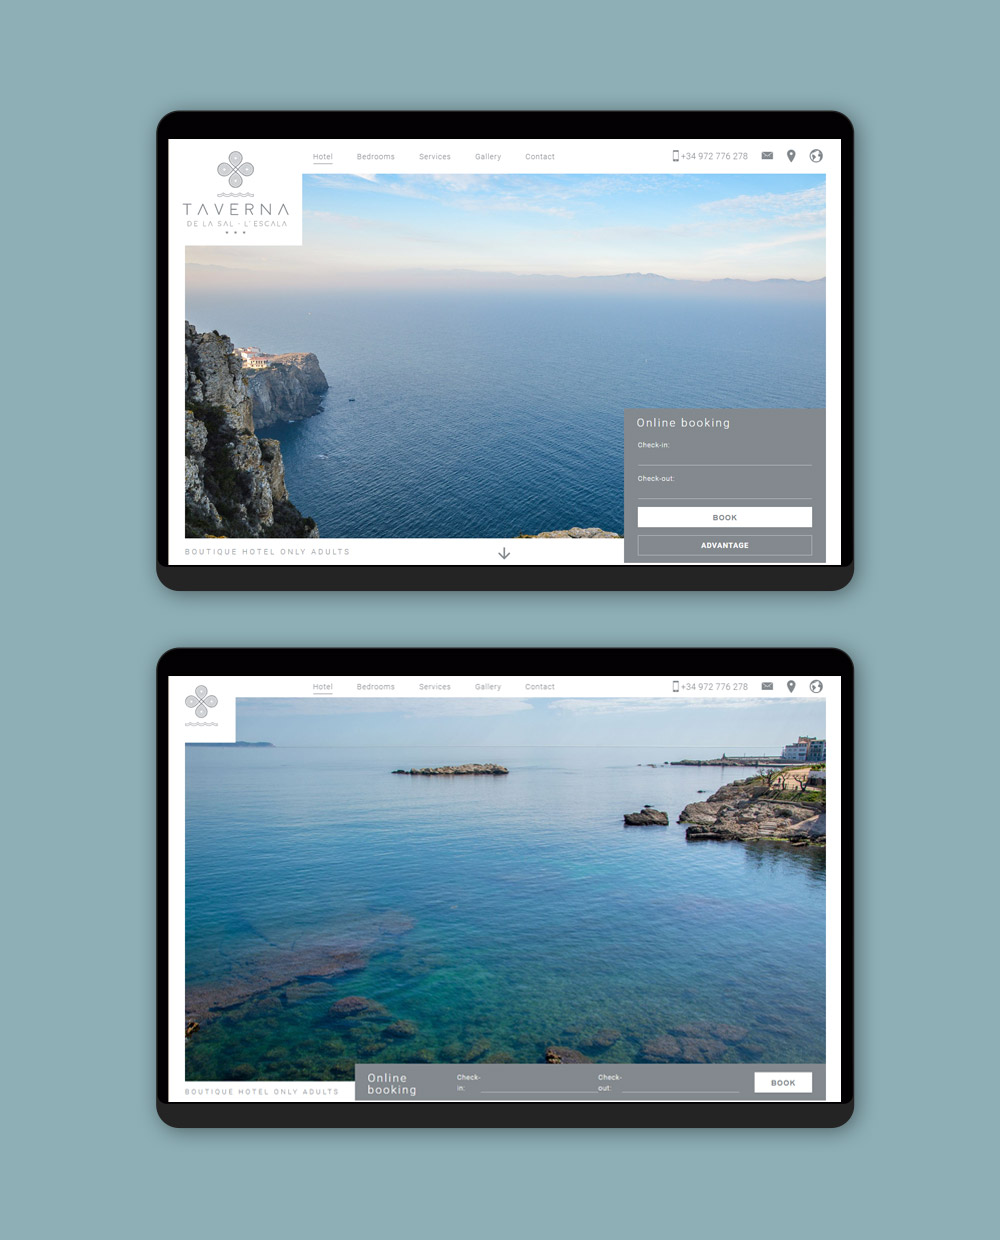Click the Check-out field in the booking bar
The height and width of the screenshot is (1240, 1000).
680,1086
